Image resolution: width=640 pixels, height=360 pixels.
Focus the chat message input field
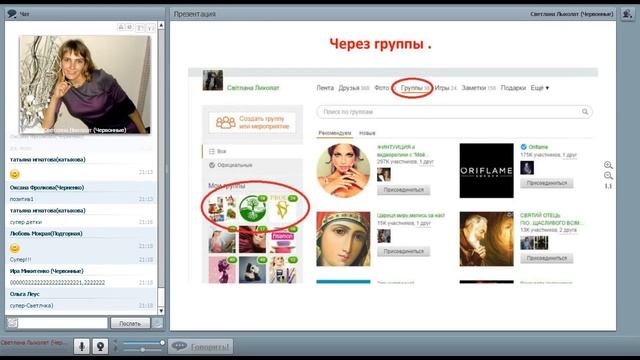[63, 323]
